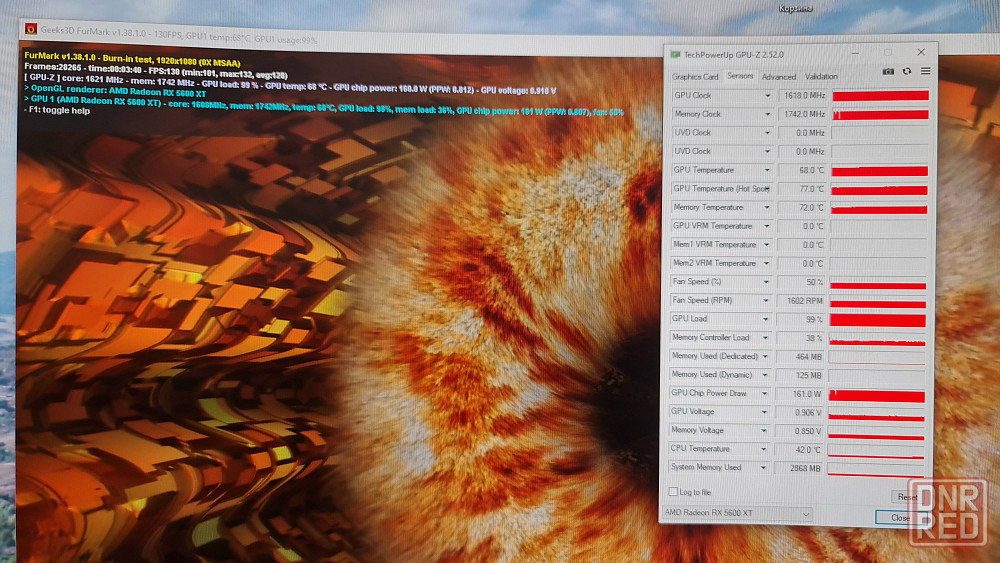Click the FurMark 'F1: toggle help' line
The width and height of the screenshot is (1000, 563).
coord(57,110)
